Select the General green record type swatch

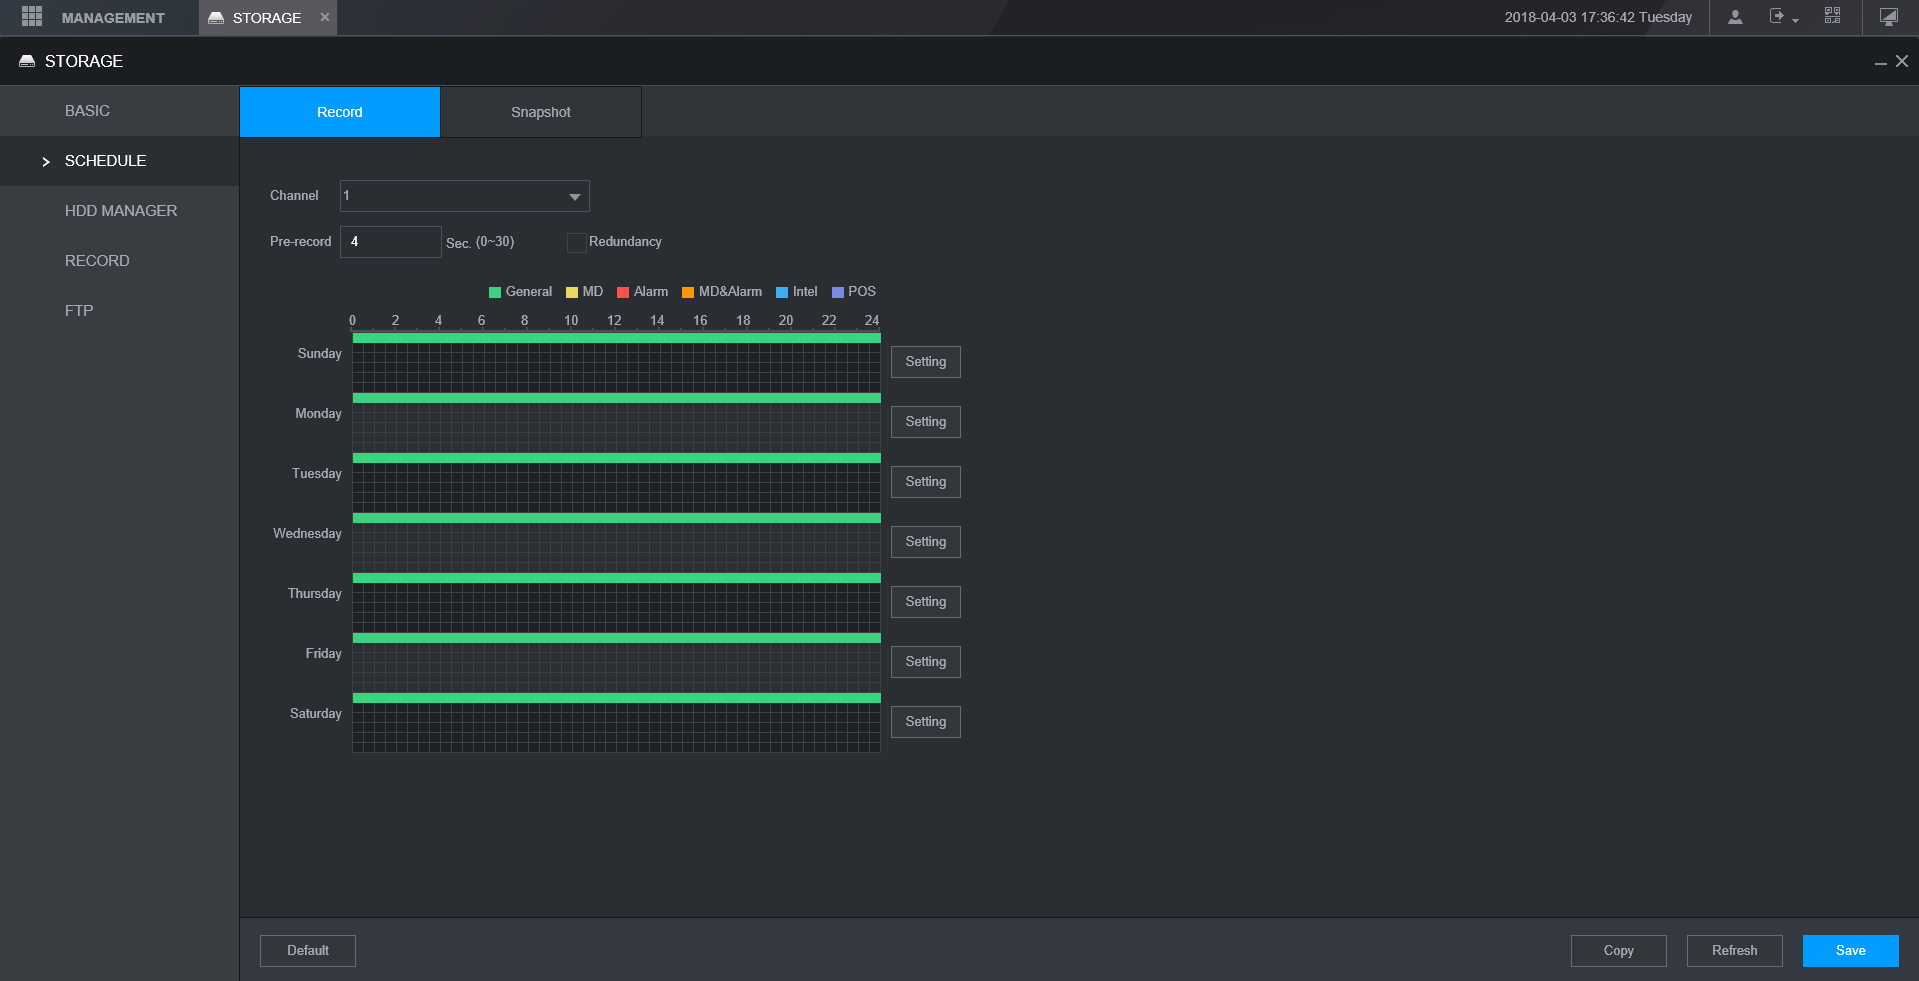(495, 292)
